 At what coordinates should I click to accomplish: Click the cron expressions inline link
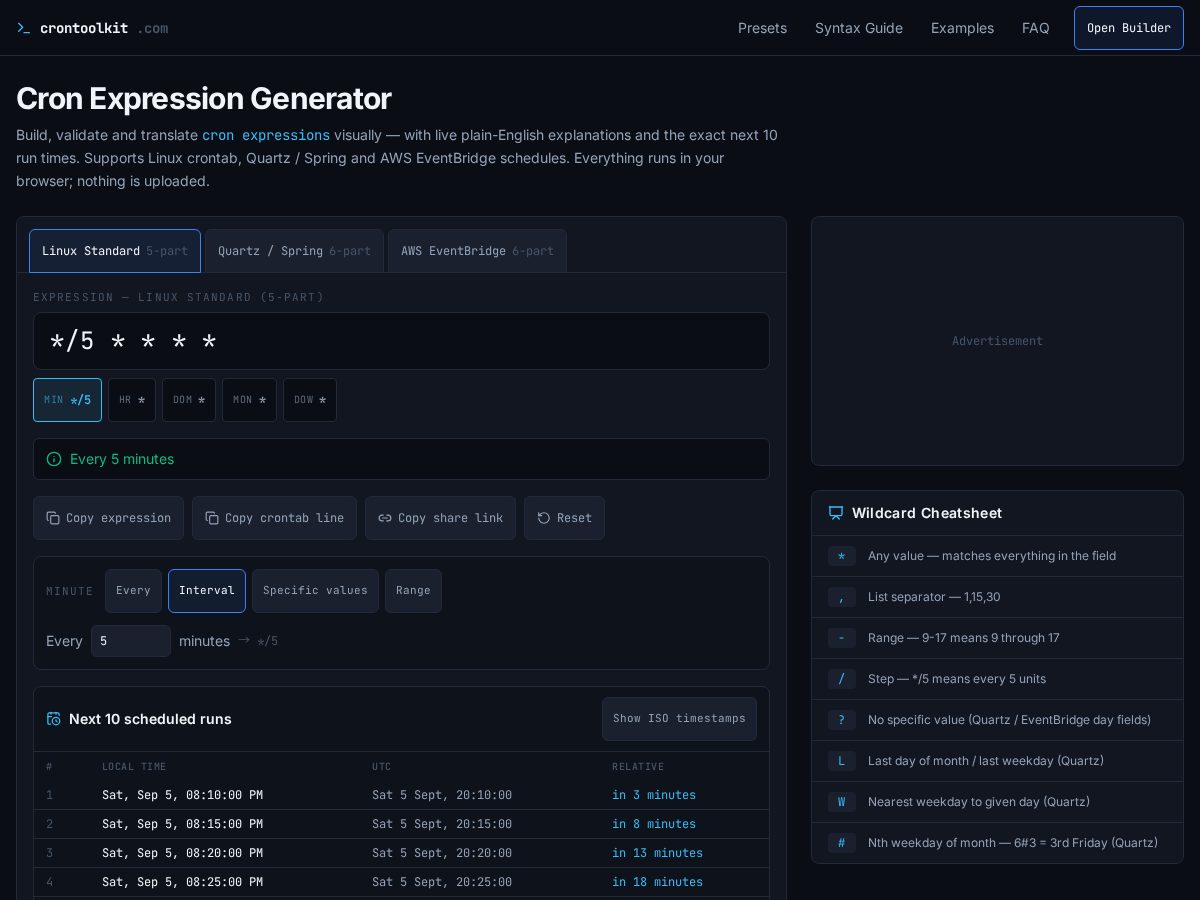tap(266, 135)
